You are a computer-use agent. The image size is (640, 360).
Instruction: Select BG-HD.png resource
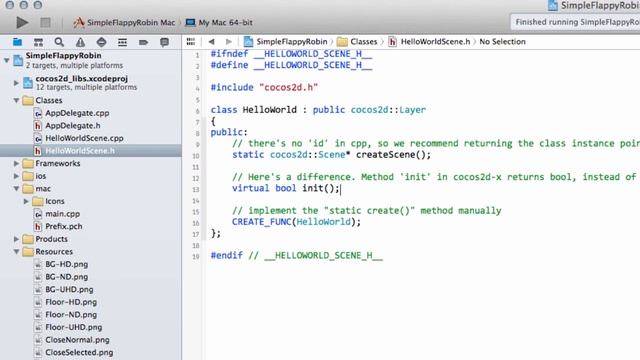point(67,264)
